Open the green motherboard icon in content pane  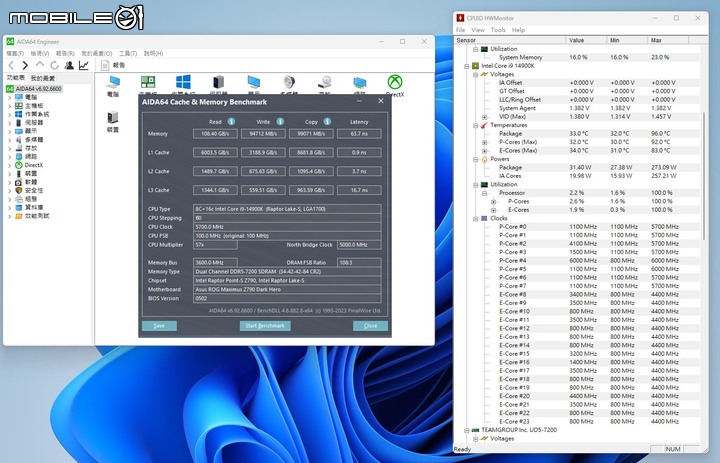pos(148,82)
